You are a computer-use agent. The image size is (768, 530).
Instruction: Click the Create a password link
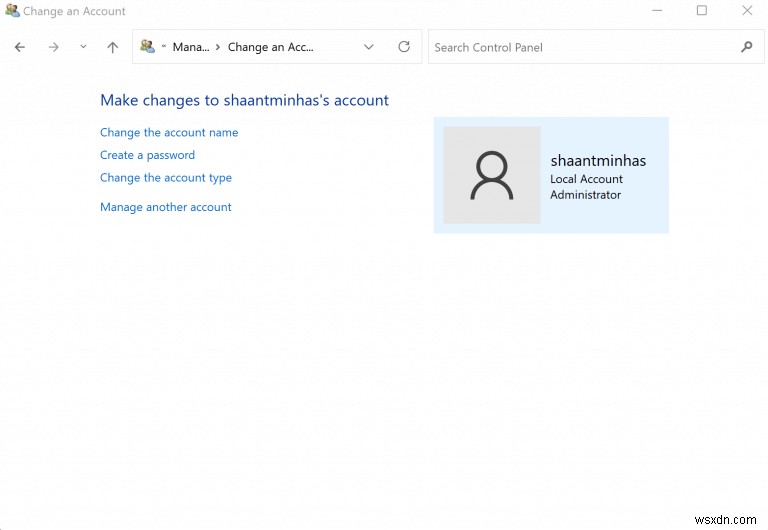pyautogui.click(x=147, y=155)
